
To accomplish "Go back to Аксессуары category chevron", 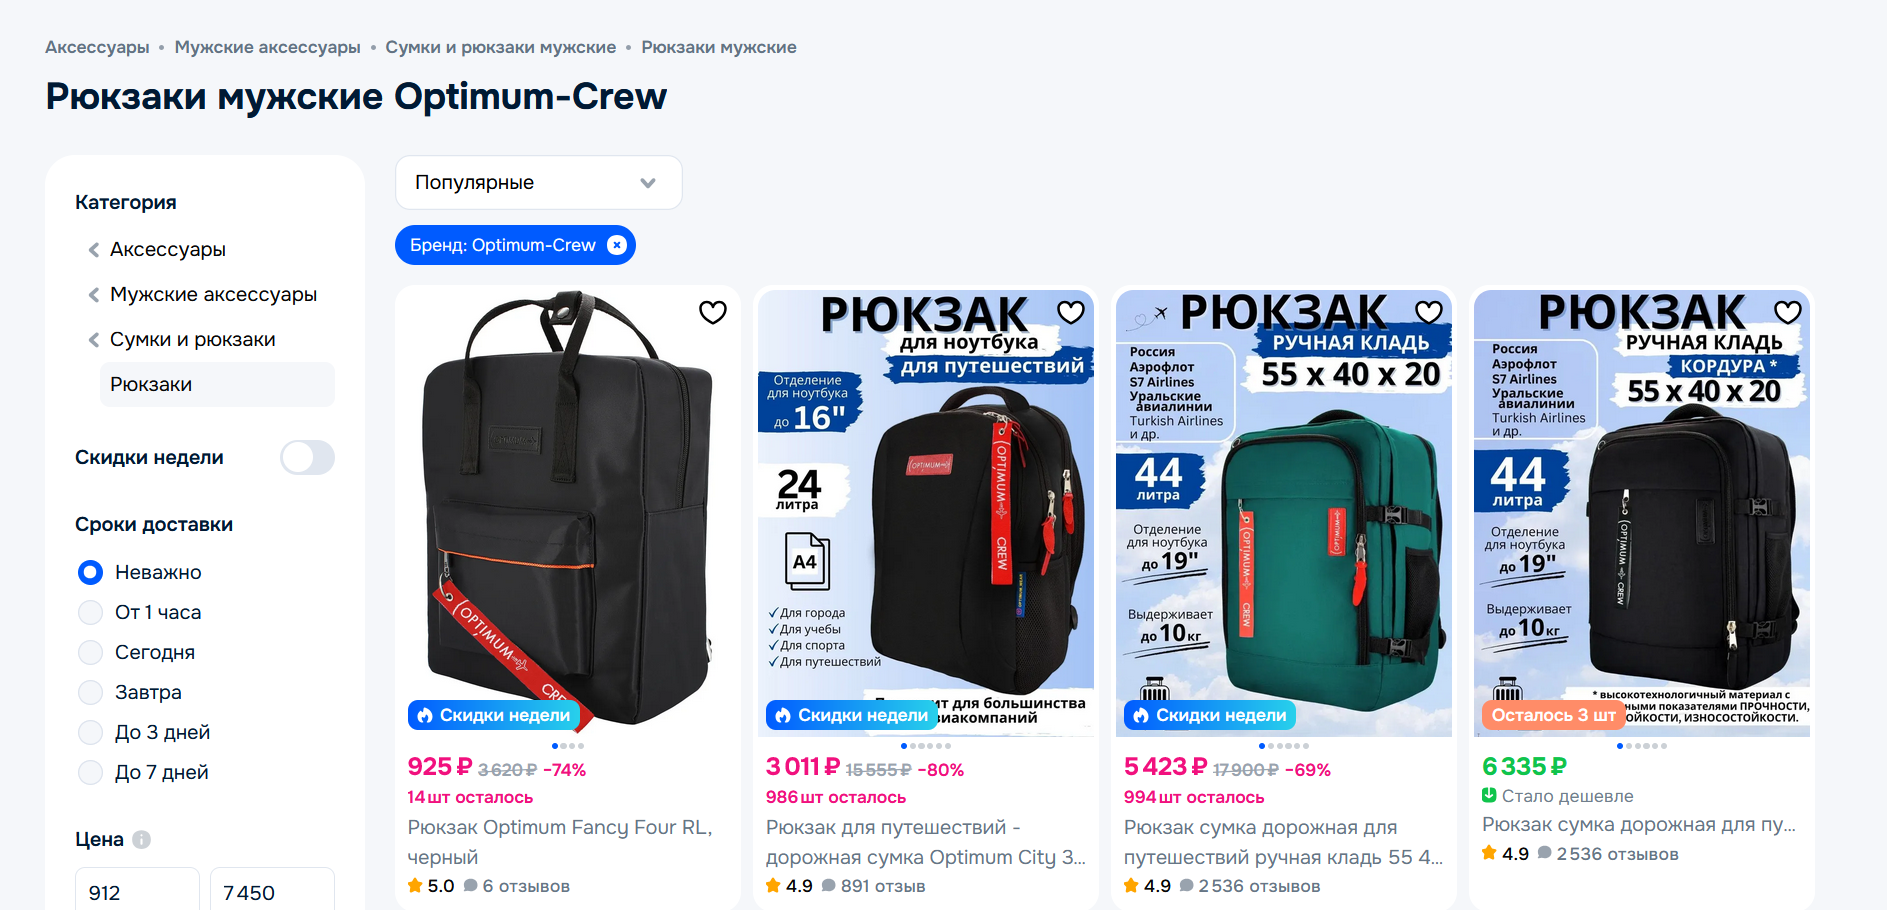I will (x=94, y=250).
